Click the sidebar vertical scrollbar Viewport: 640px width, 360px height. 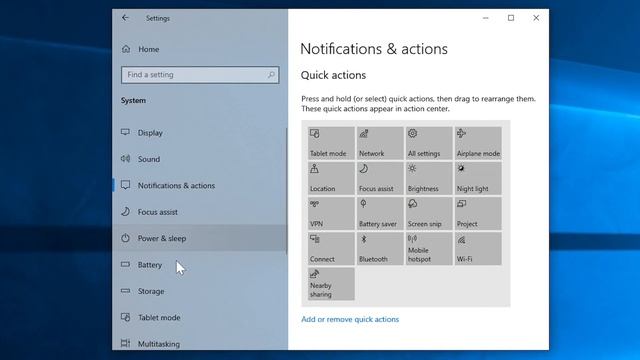(287, 191)
